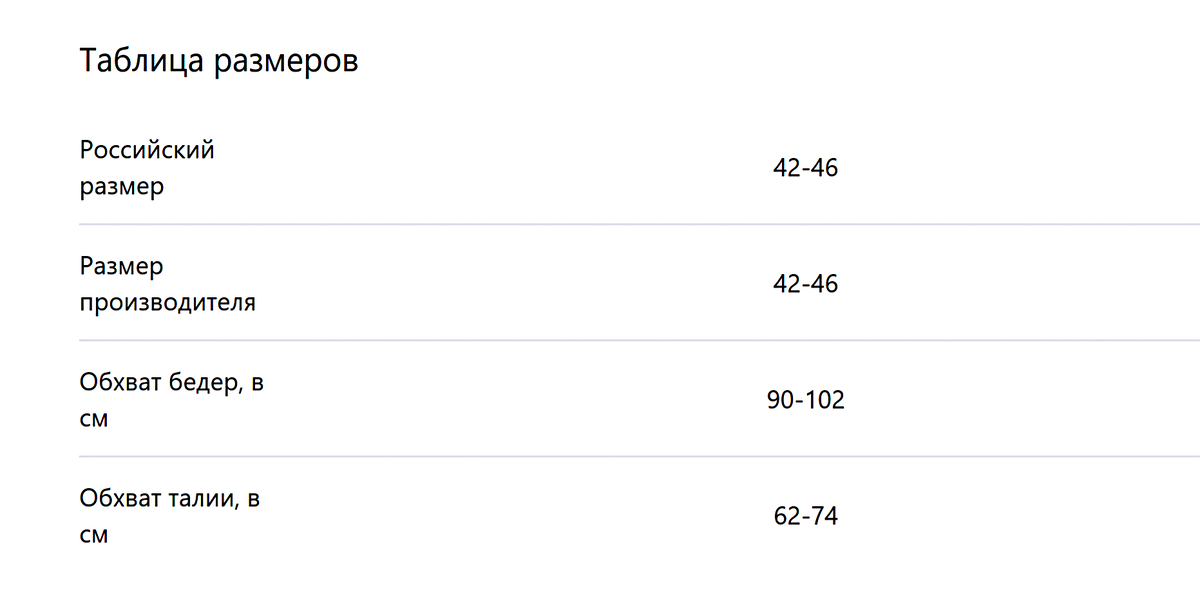Click divider line below Размер производителя row

(640, 340)
